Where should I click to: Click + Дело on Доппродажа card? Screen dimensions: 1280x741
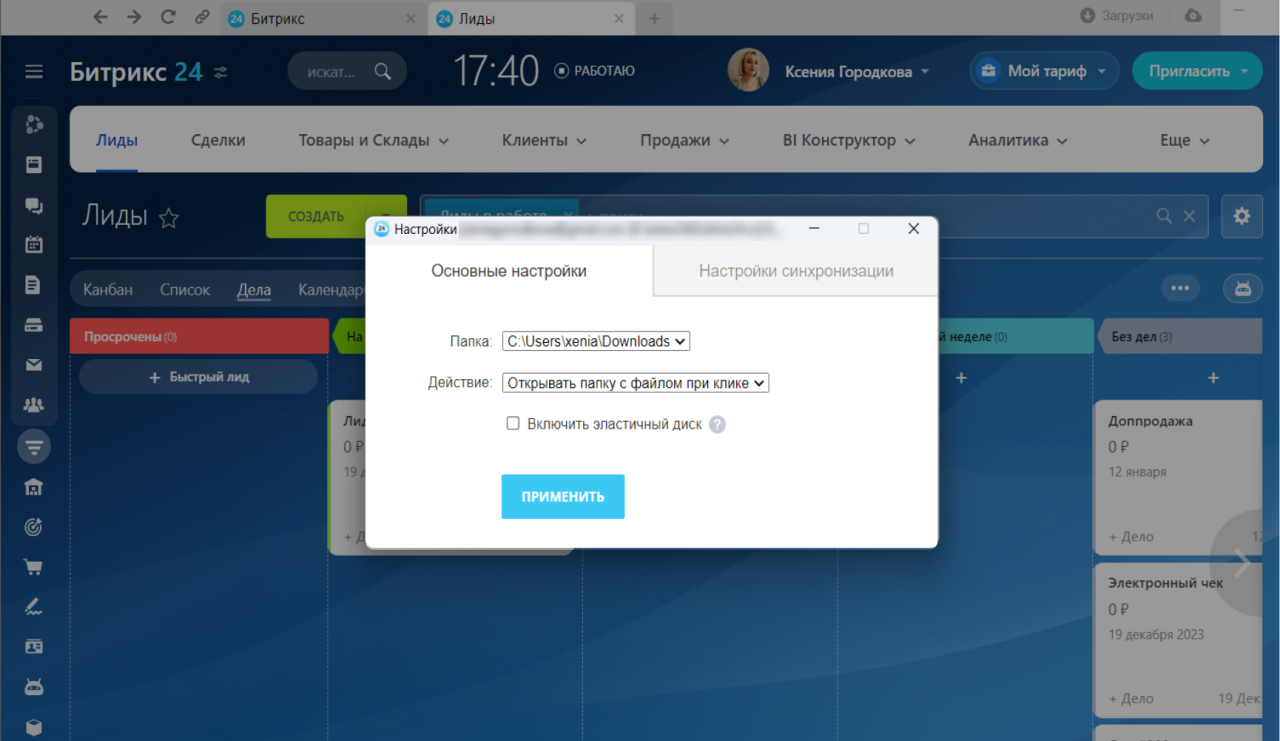pos(1131,537)
